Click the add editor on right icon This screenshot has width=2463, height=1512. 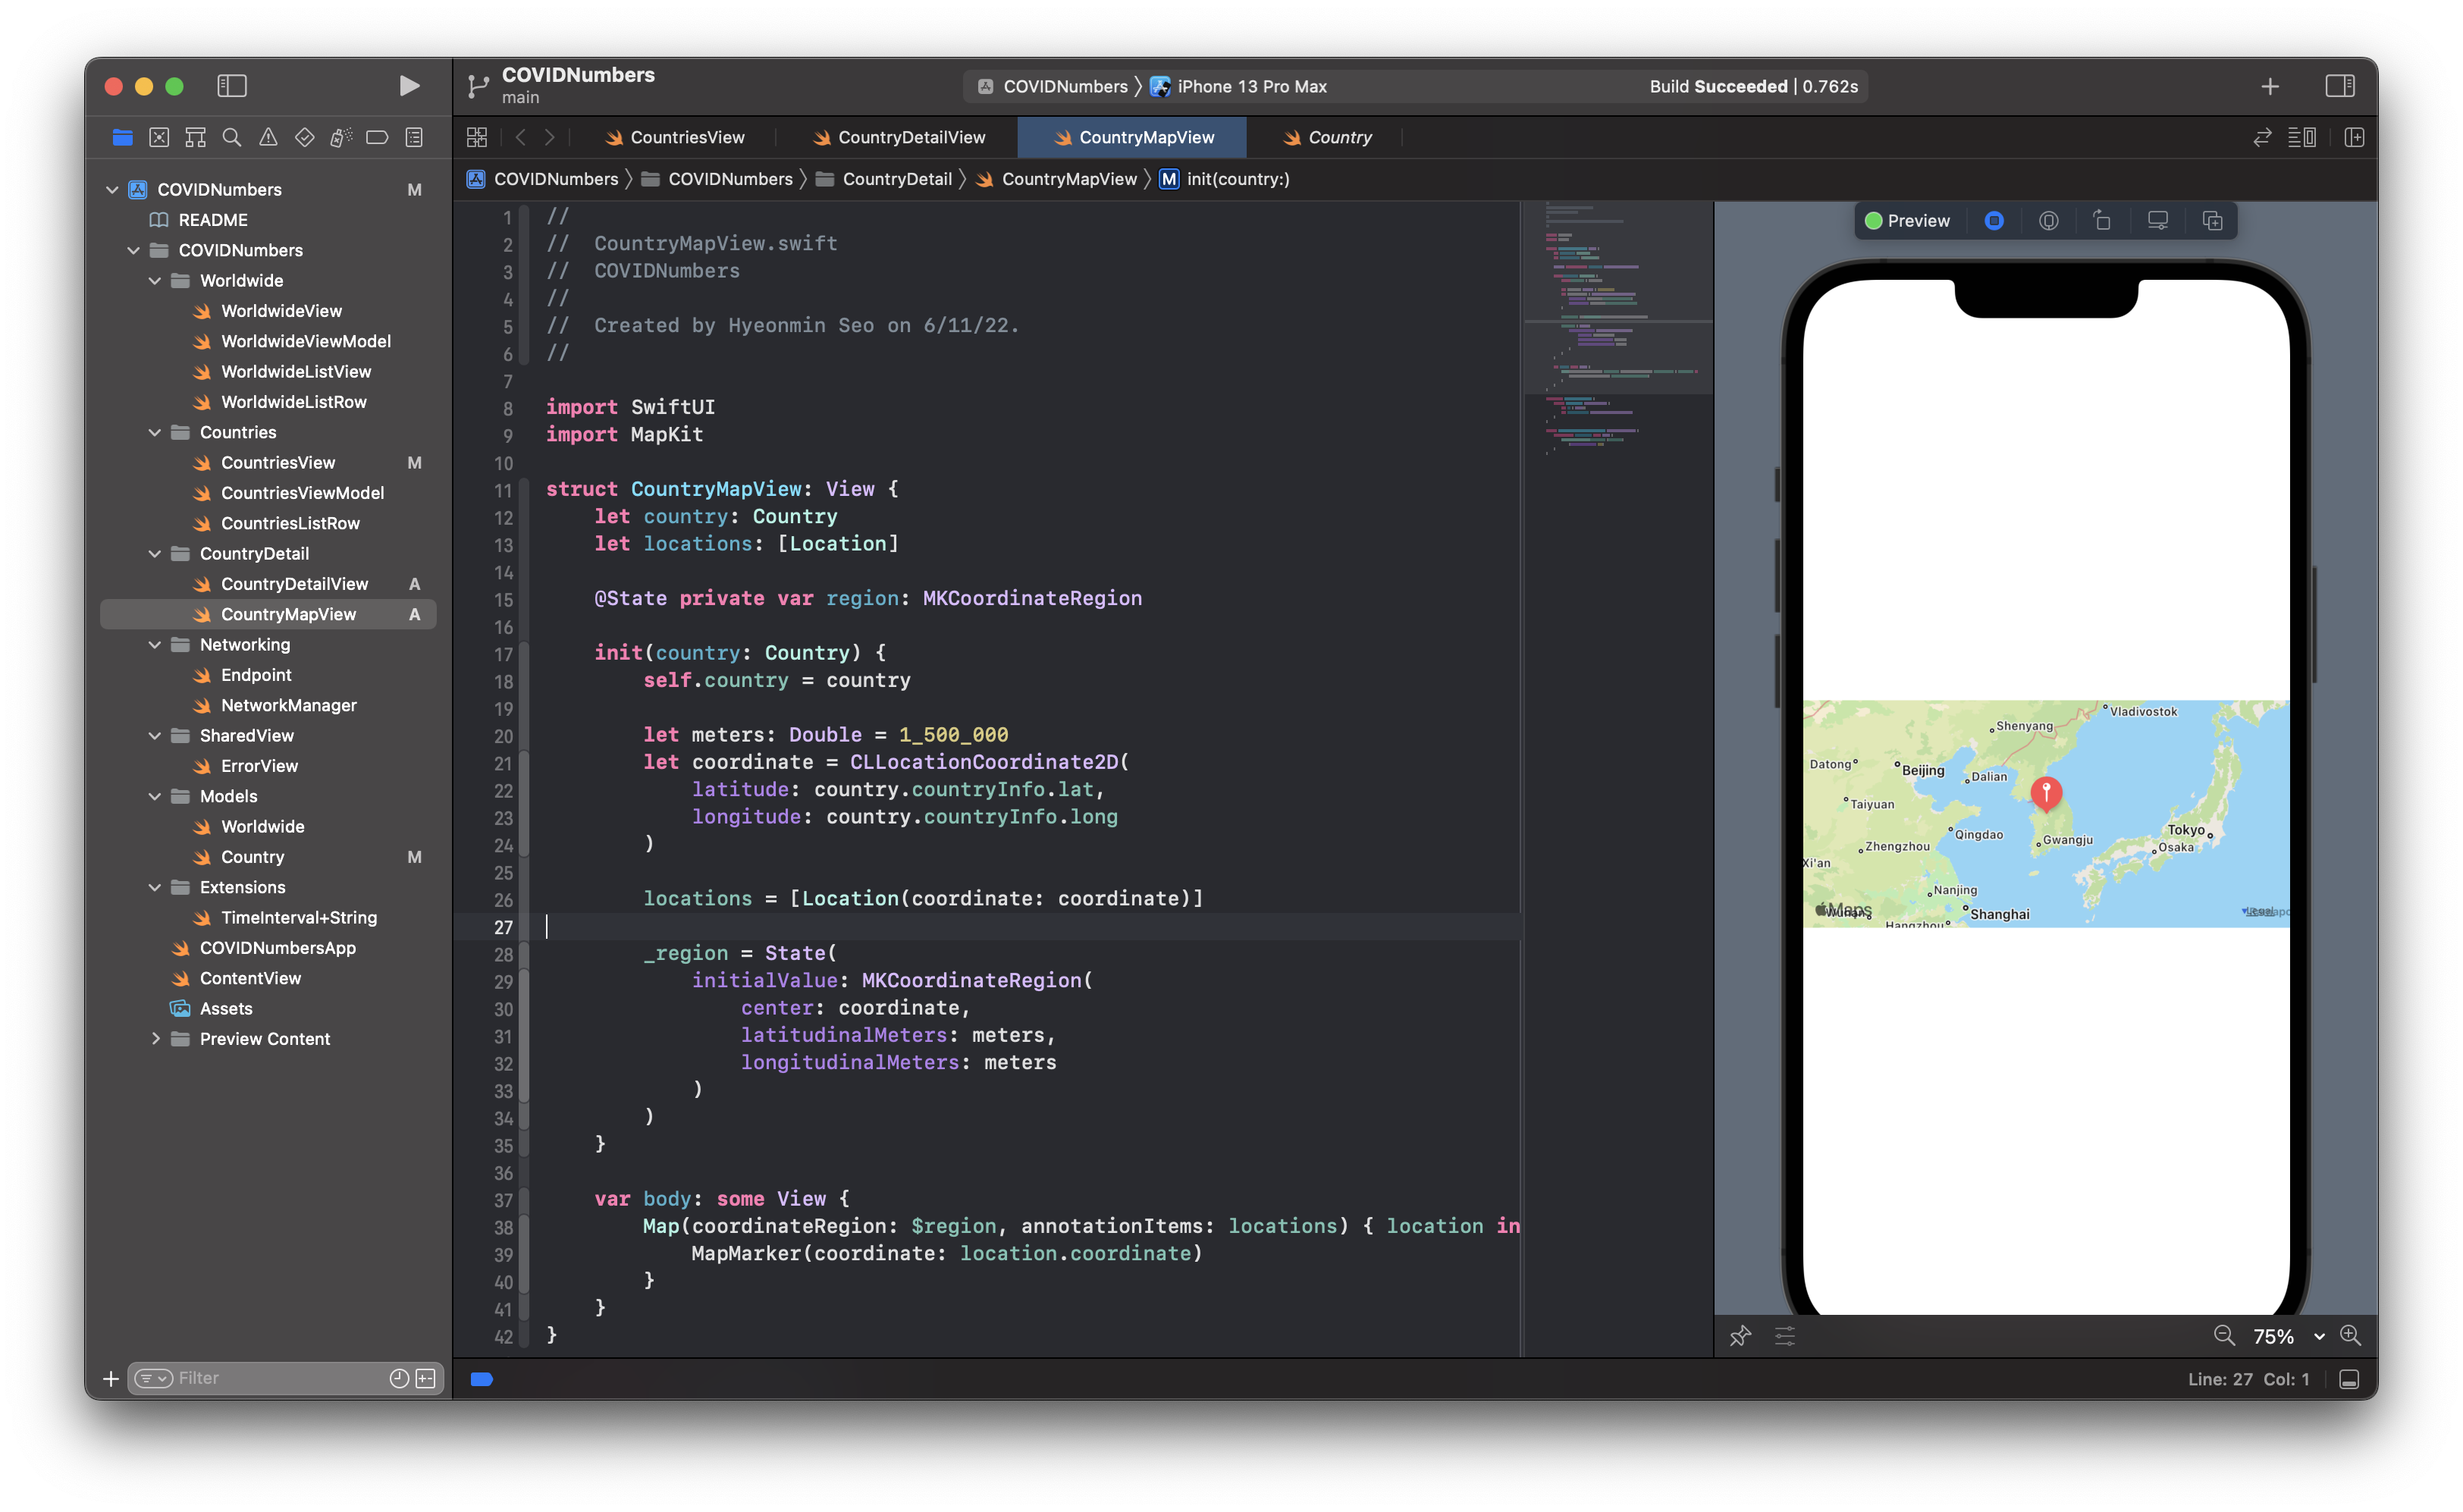2354,137
